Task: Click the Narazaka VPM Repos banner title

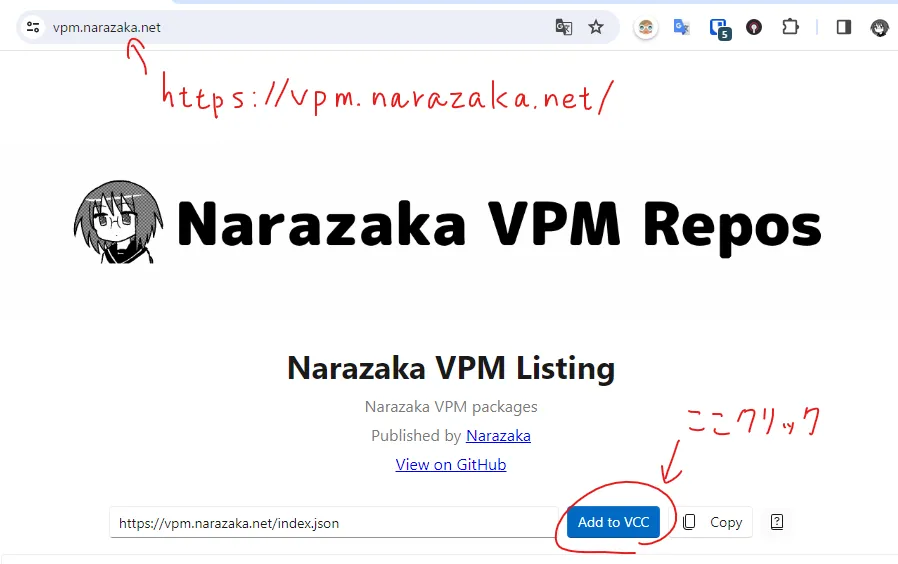Action: (498, 223)
